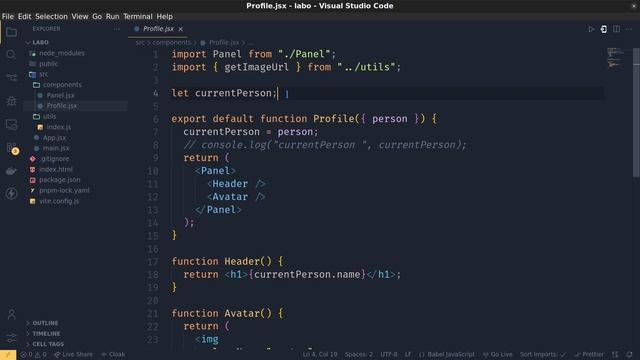Image resolution: width=640 pixels, height=360 pixels.
Task: Toggle Sort Imports in status bar
Action: 542,355
